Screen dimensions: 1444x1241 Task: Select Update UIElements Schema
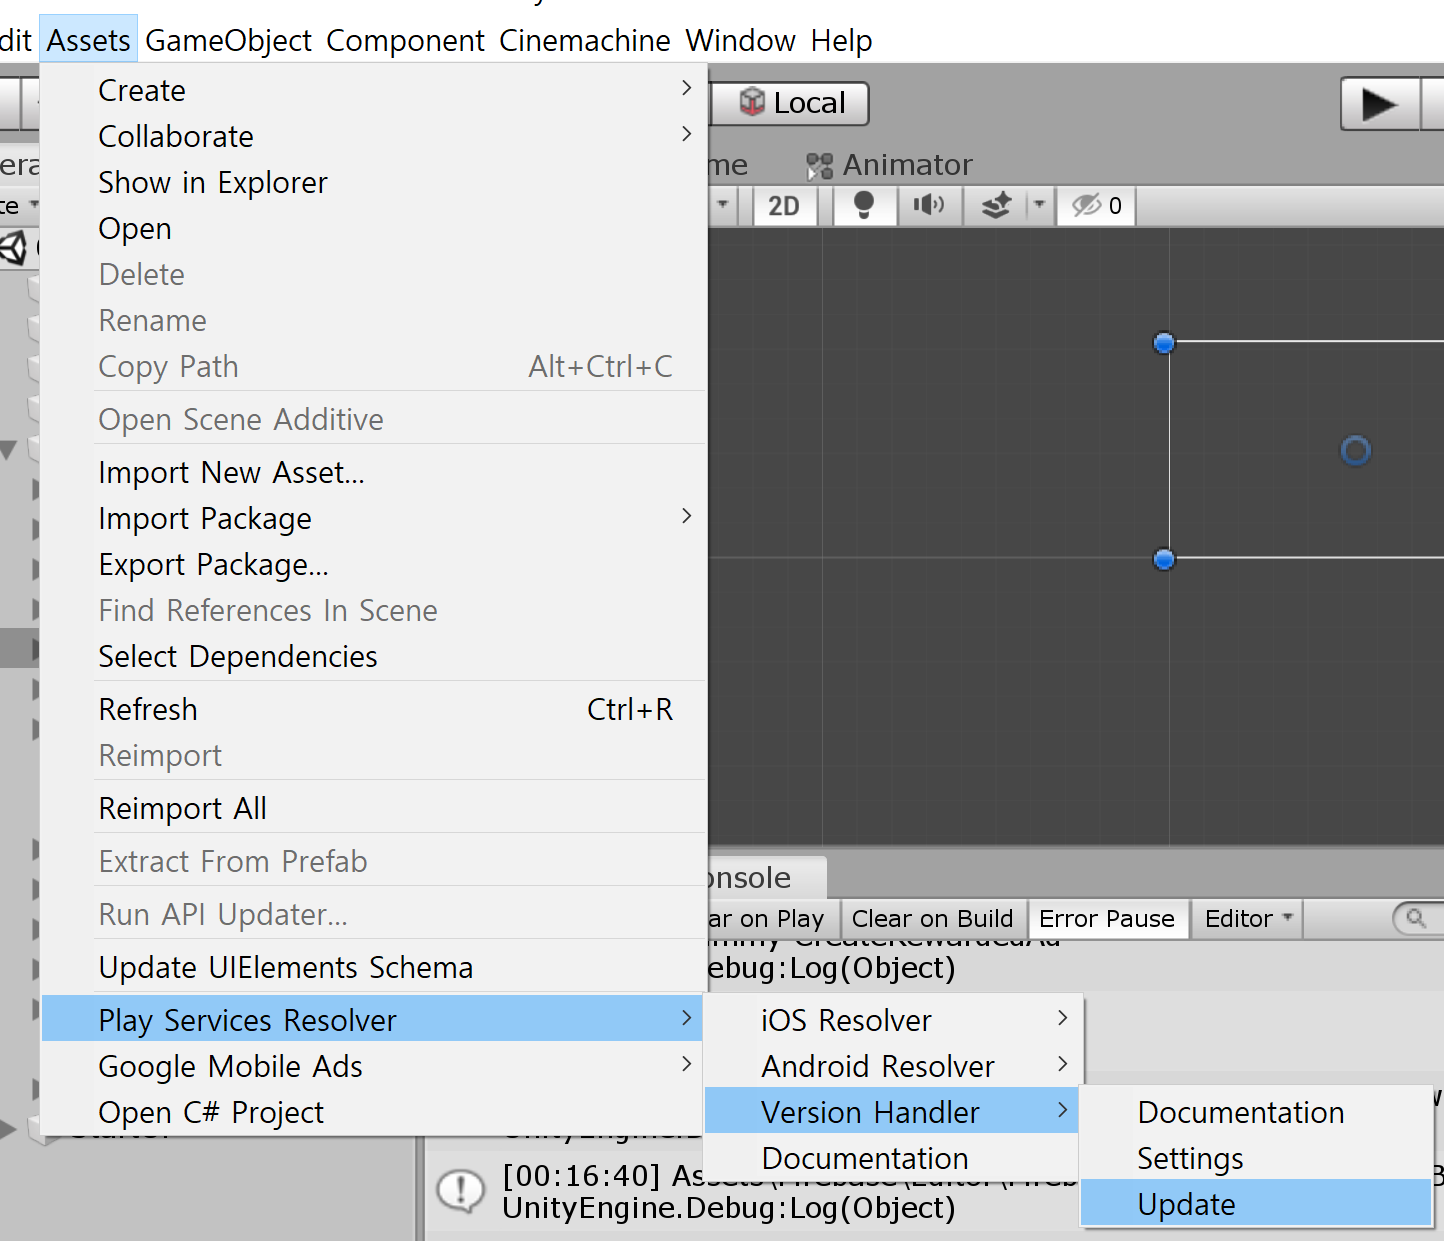[x=374, y=967]
